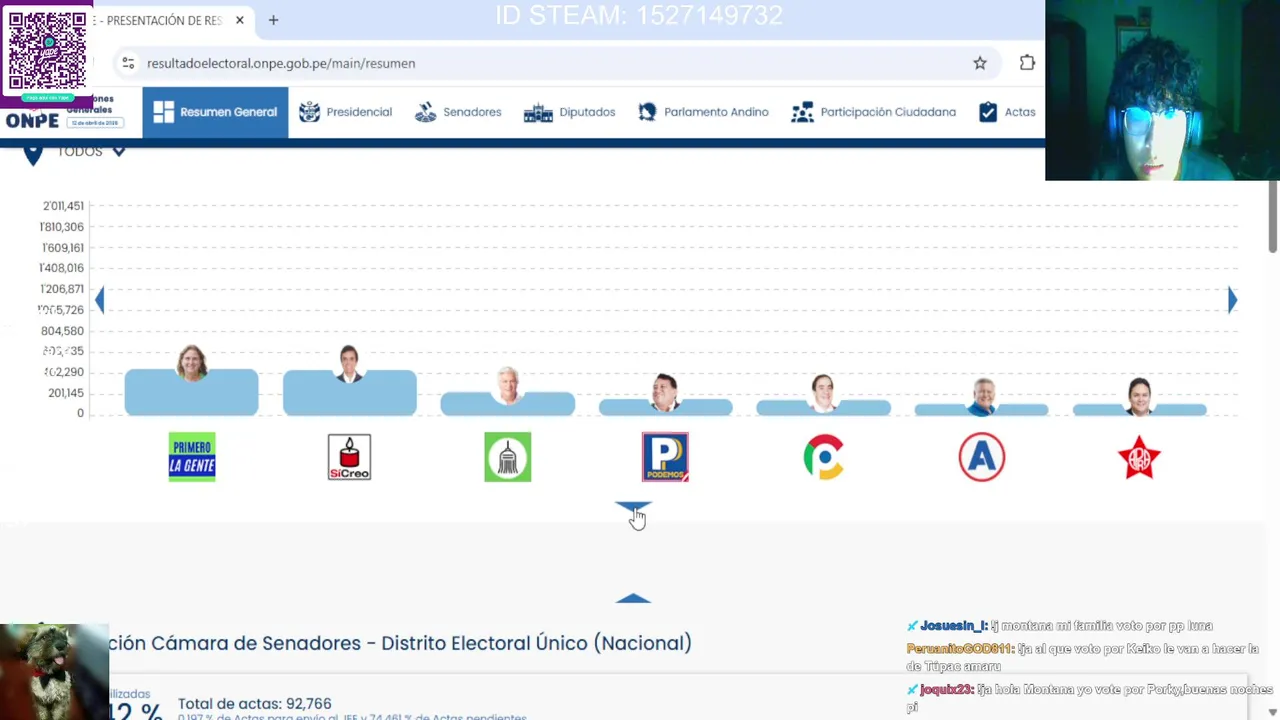Click the multicolor circle party candidate photo

coord(823,393)
